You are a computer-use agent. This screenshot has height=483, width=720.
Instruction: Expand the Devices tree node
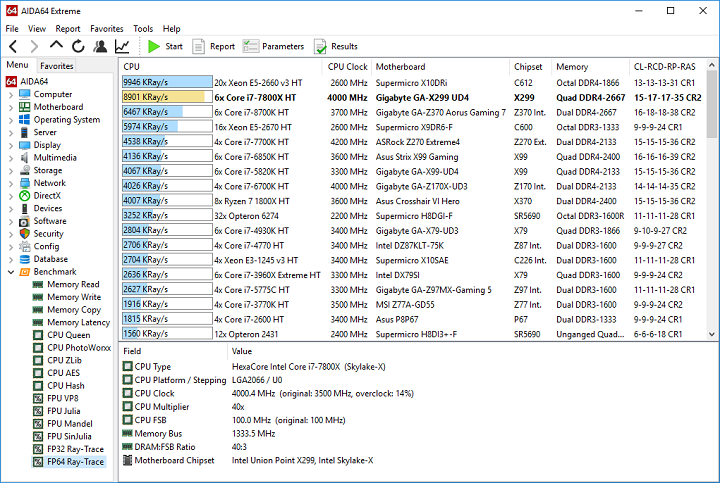(x=11, y=209)
